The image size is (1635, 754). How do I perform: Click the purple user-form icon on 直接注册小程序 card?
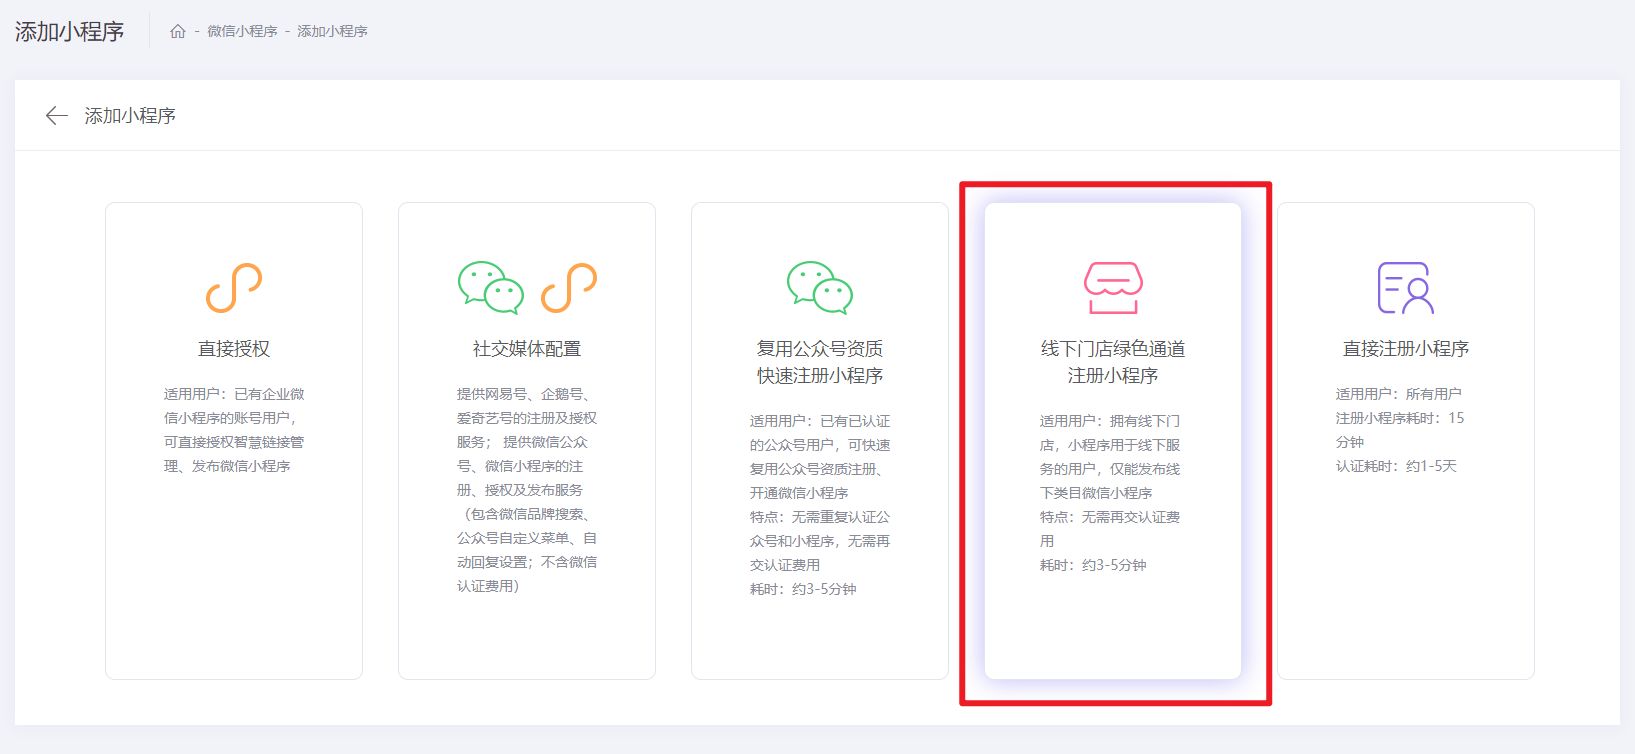(x=1406, y=288)
